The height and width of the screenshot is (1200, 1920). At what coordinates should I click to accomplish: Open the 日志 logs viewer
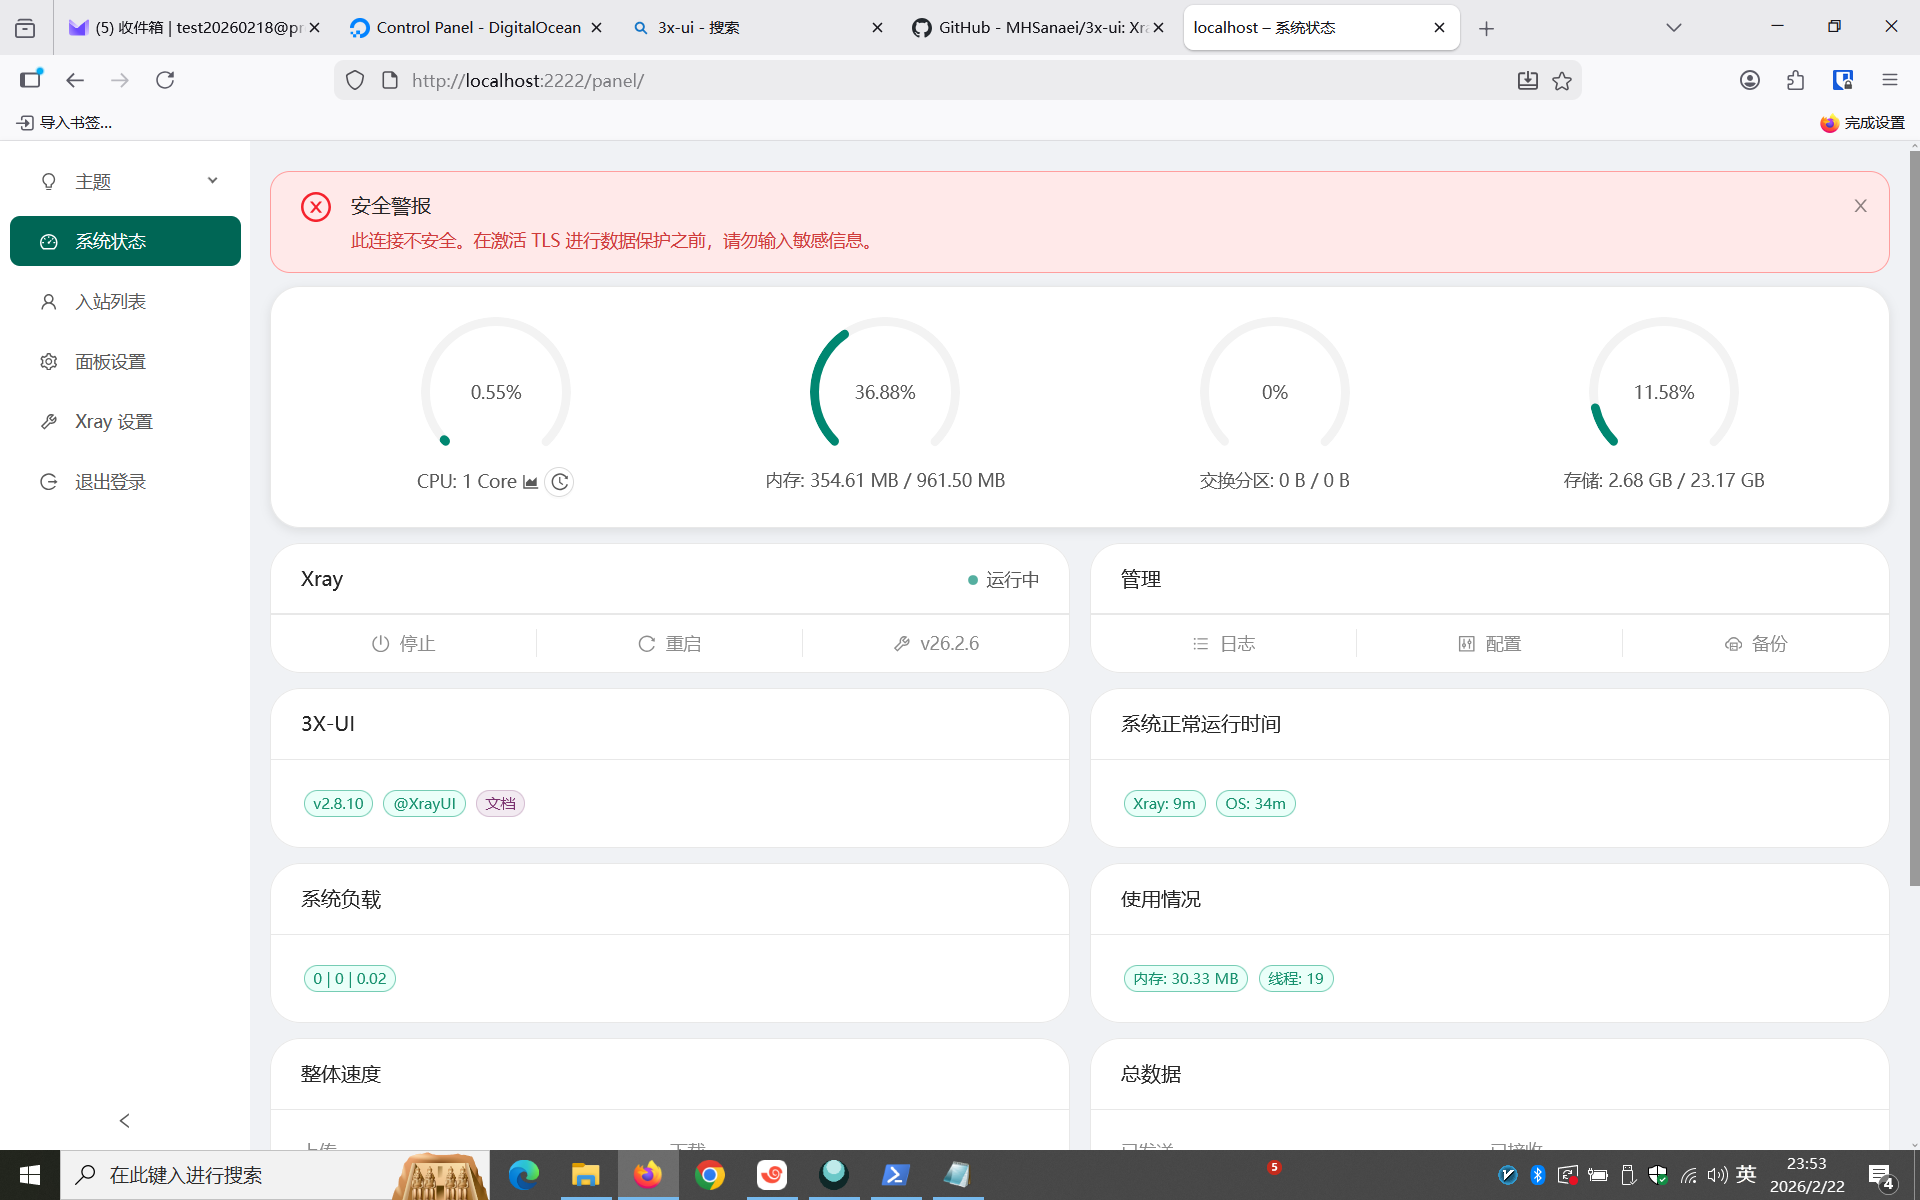click(x=1223, y=643)
